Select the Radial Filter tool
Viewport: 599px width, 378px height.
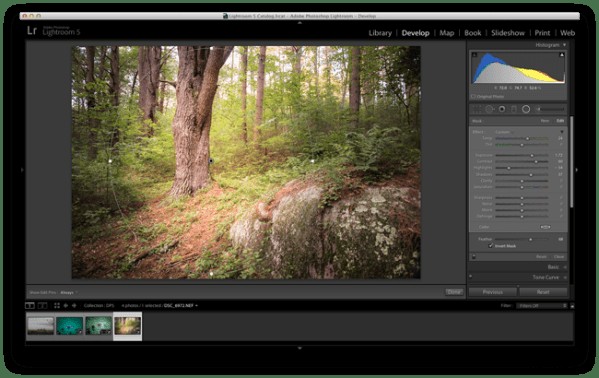coord(526,109)
